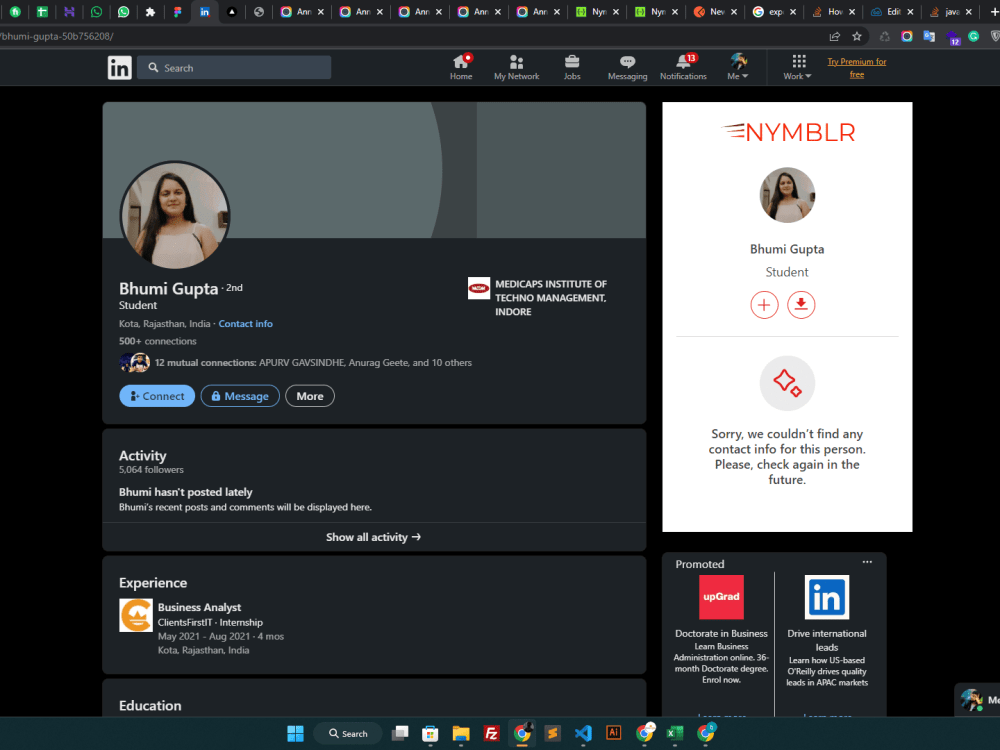
Task: Expand the Me profile menu
Action: (x=738, y=67)
